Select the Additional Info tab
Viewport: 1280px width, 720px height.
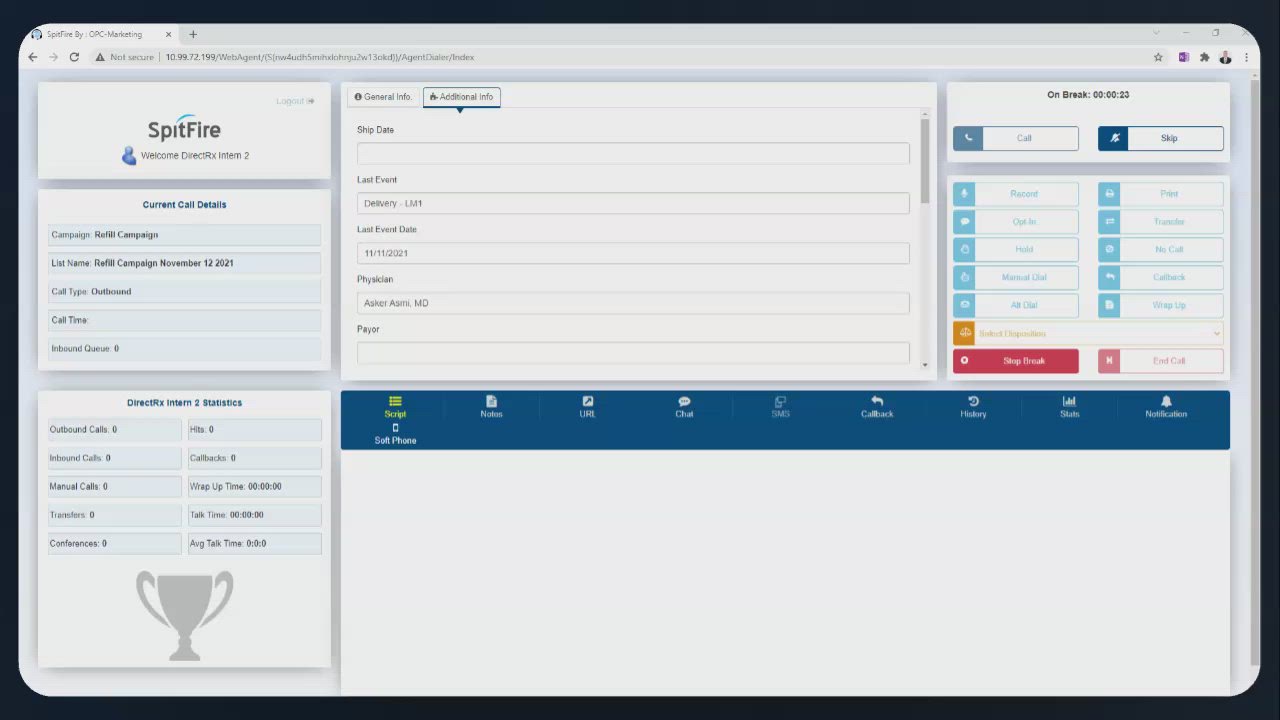[461, 97]
